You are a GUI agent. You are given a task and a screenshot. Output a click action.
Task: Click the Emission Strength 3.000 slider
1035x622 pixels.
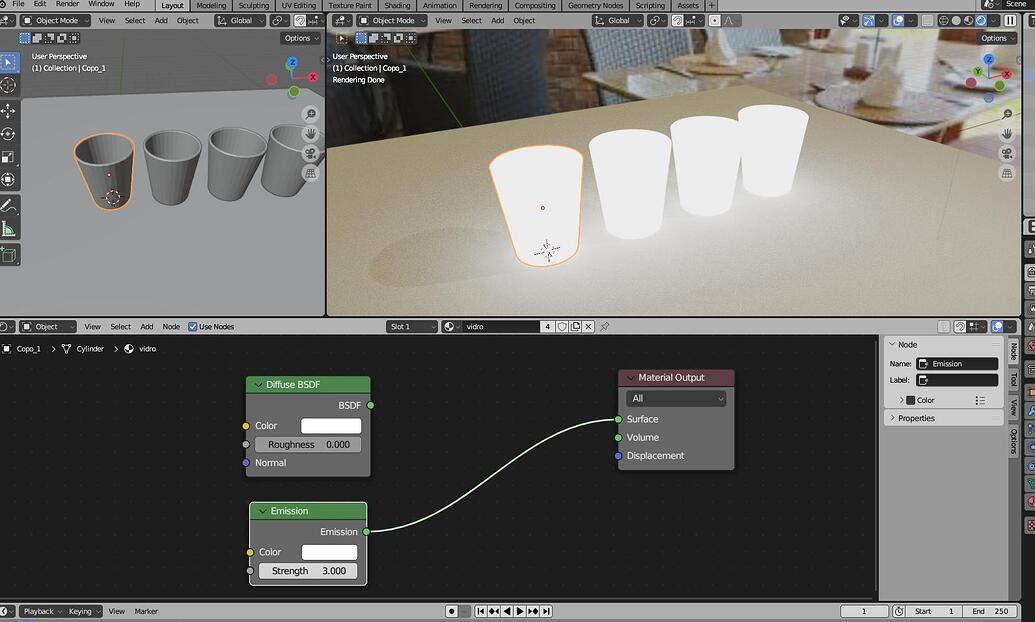(x=308, y=570)
